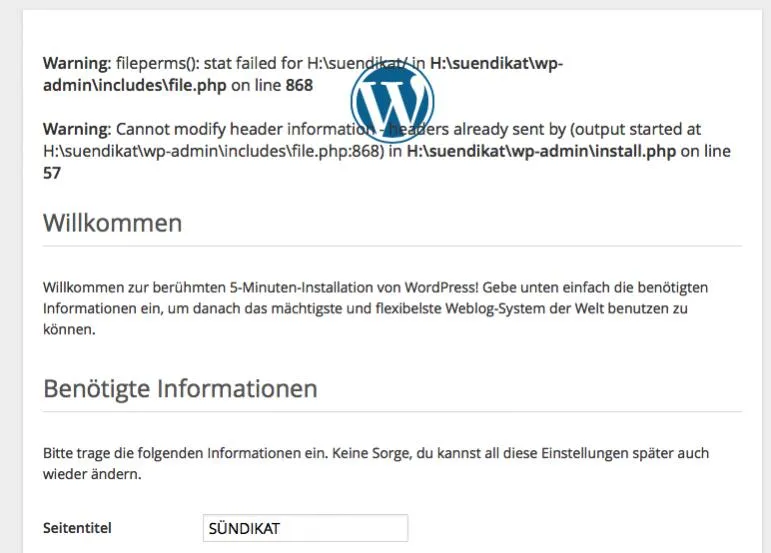
Task: Click the 'Bitte trage die folgenden Informationen' paragraph
Action: [376, 463]
